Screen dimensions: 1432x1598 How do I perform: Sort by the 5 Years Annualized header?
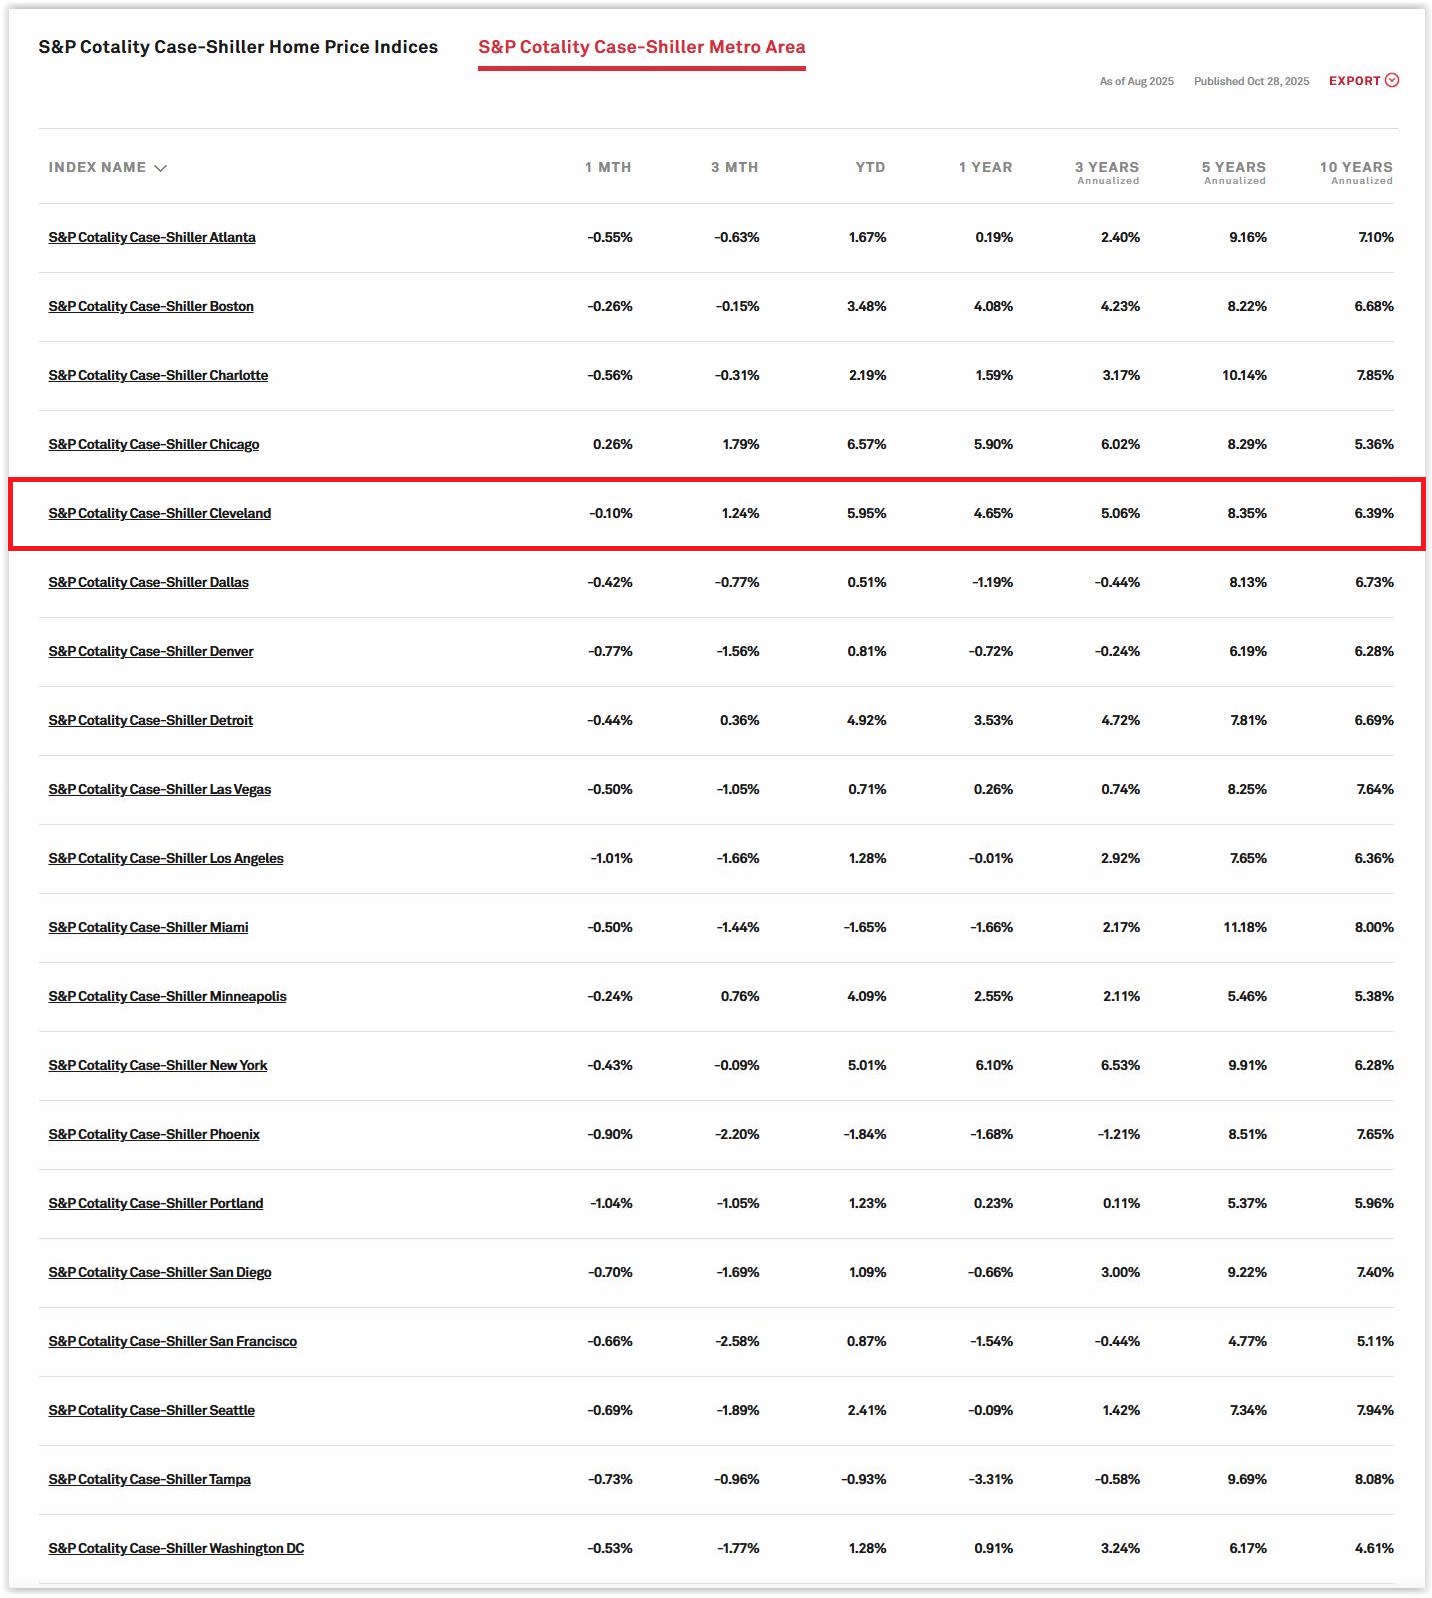tap(1233, 172)
